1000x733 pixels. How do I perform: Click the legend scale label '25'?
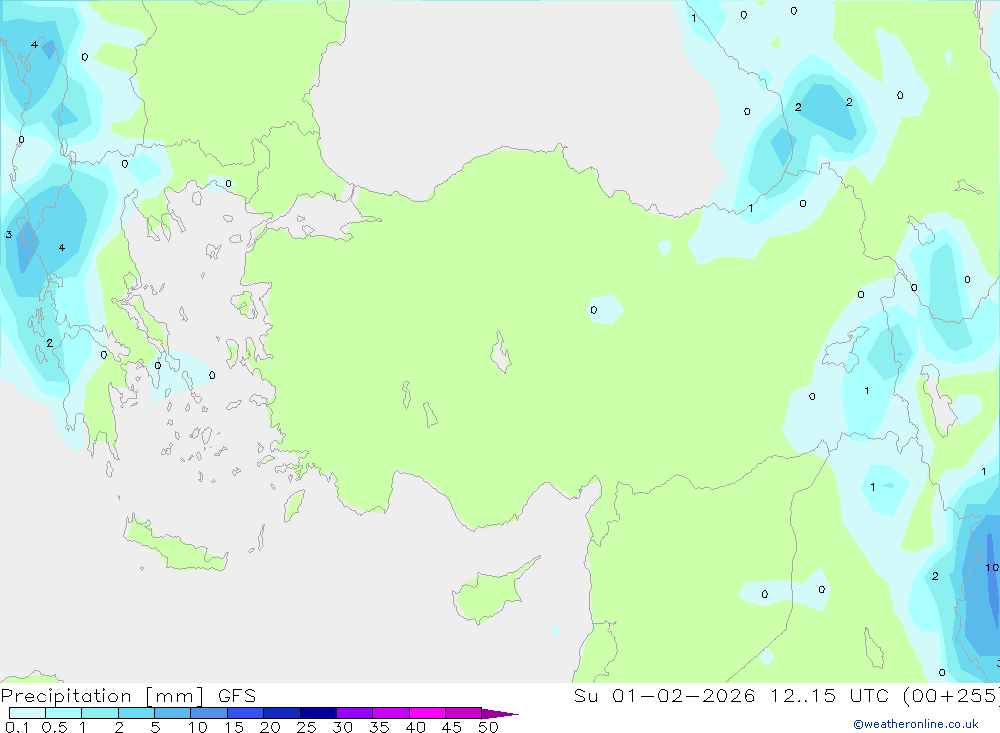point(306,727)
